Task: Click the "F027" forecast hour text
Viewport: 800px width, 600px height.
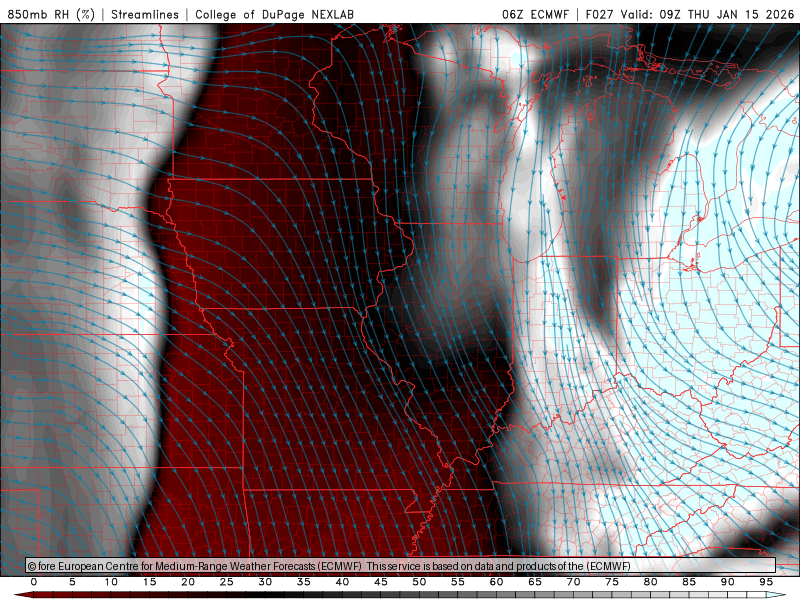Action: click(x=599, y=14)
